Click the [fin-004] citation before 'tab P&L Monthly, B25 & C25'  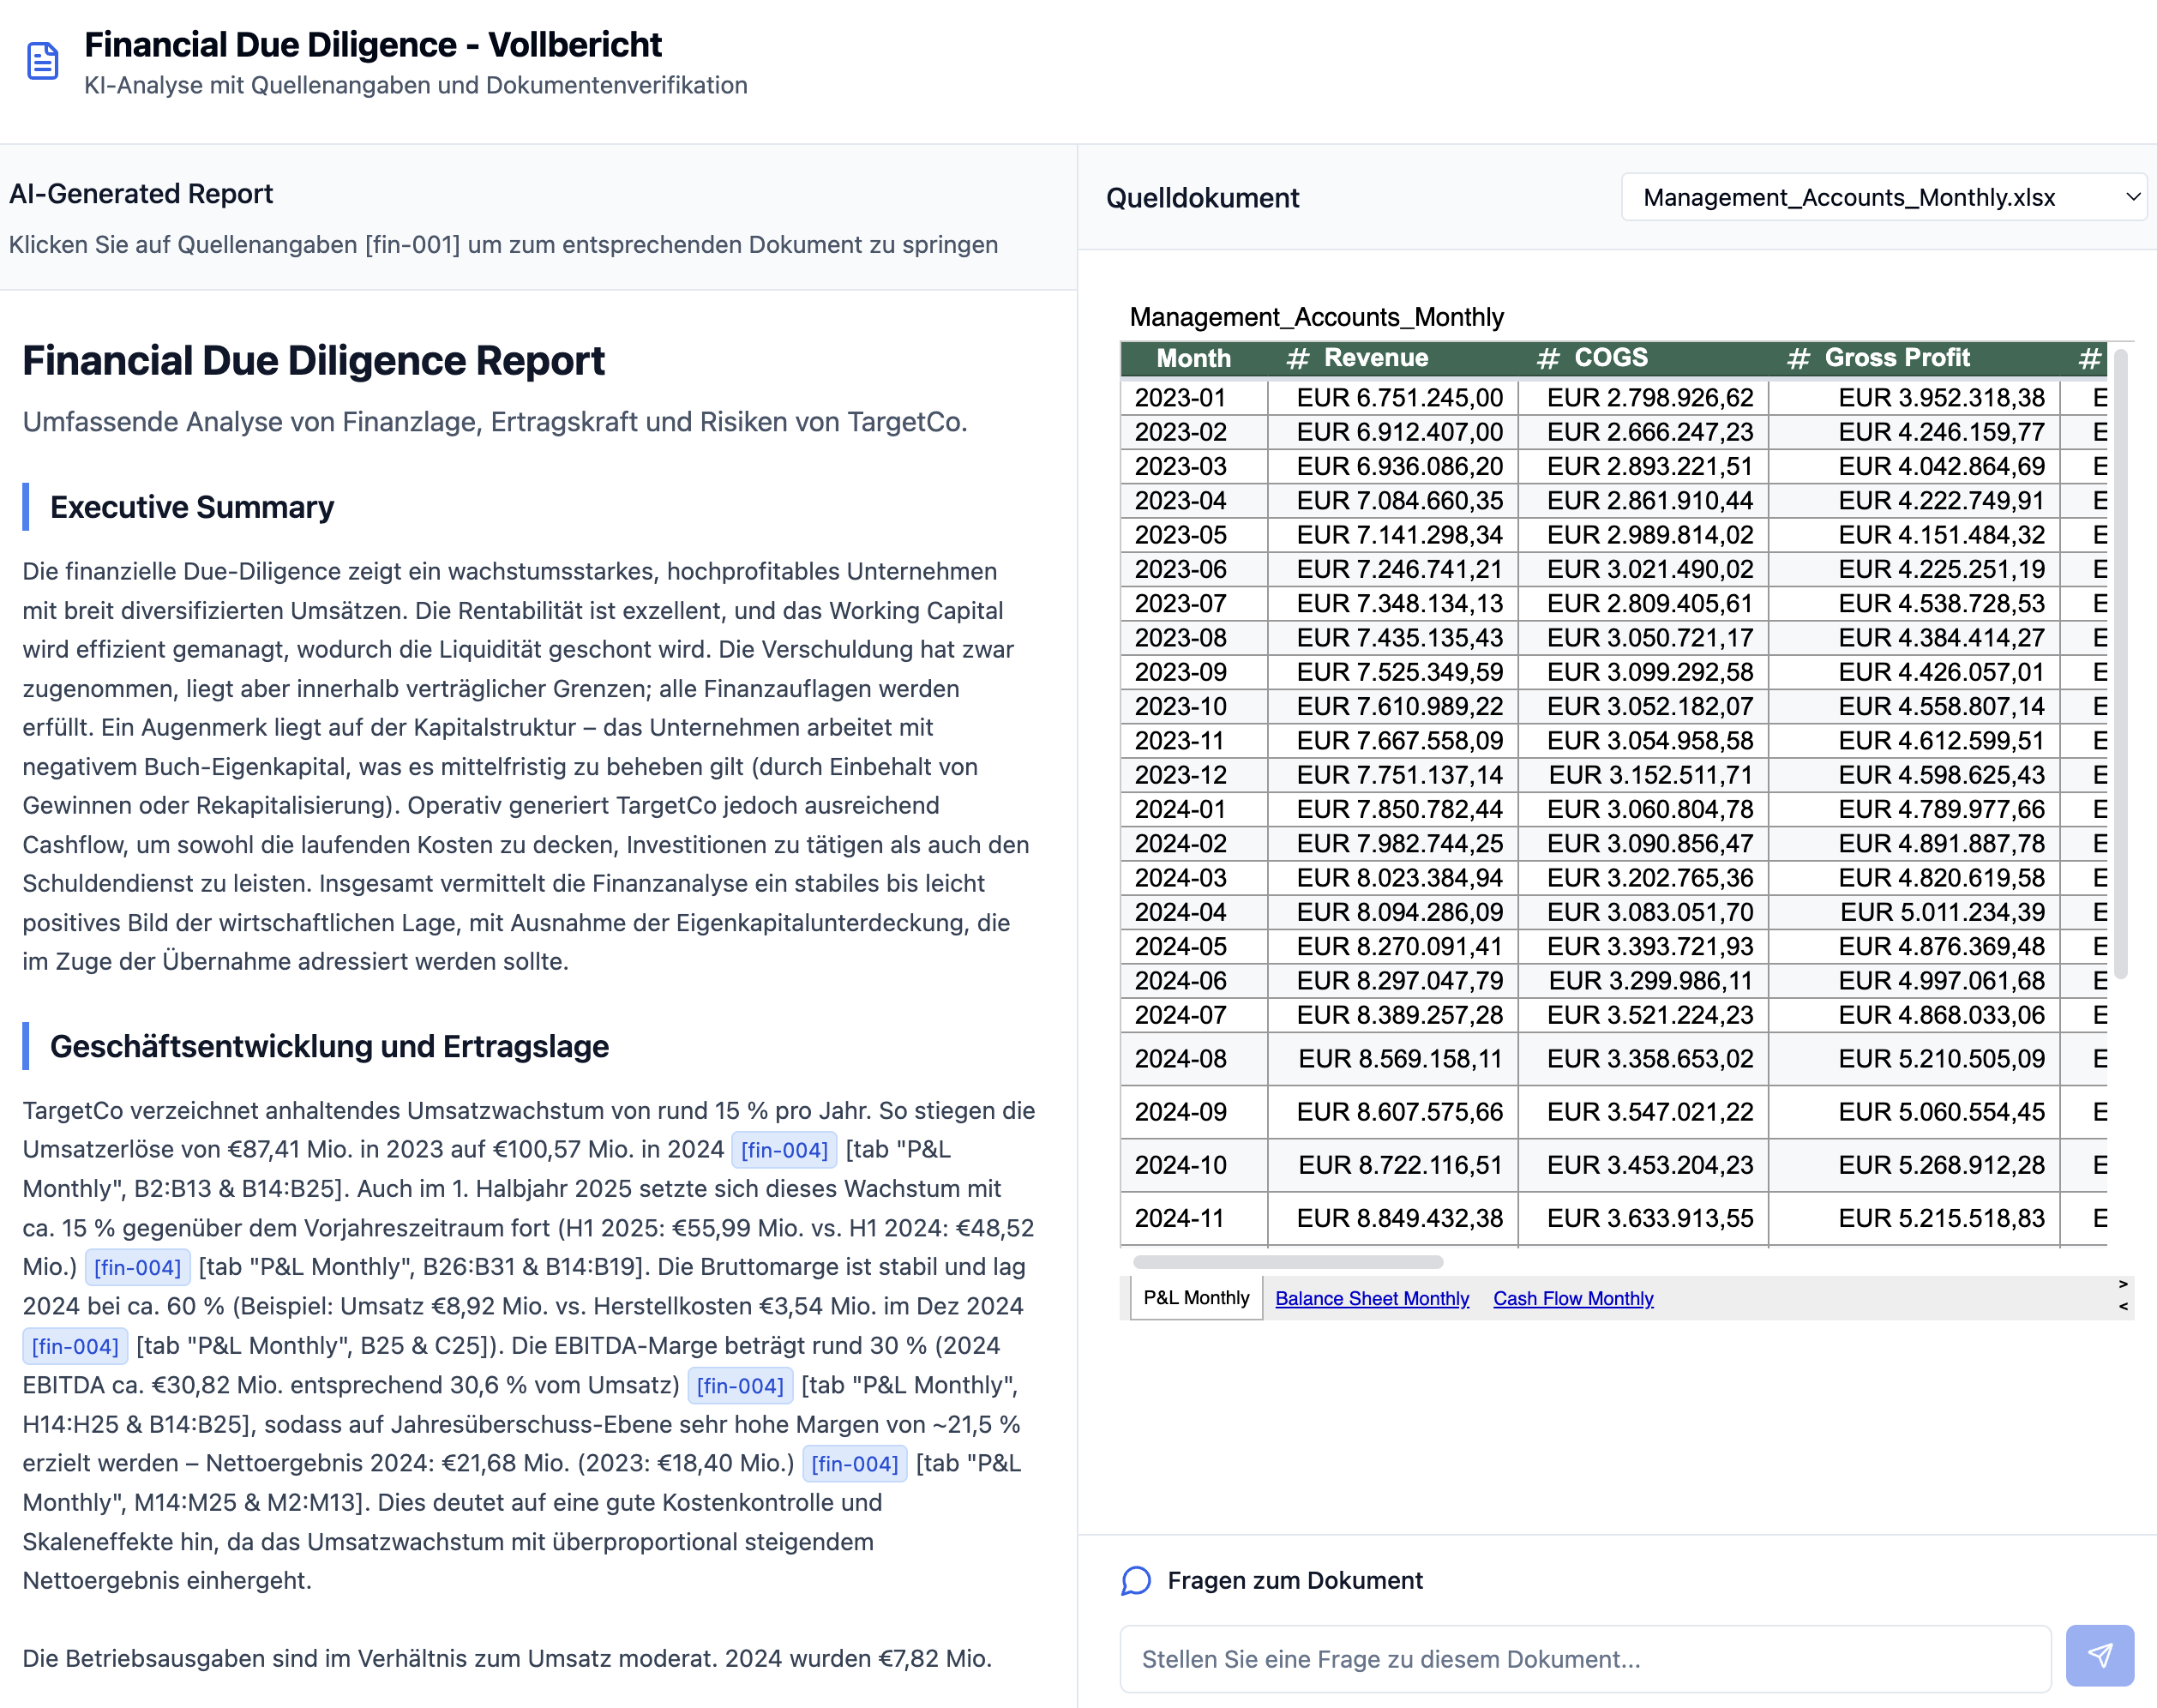(x=75, y=1346)
